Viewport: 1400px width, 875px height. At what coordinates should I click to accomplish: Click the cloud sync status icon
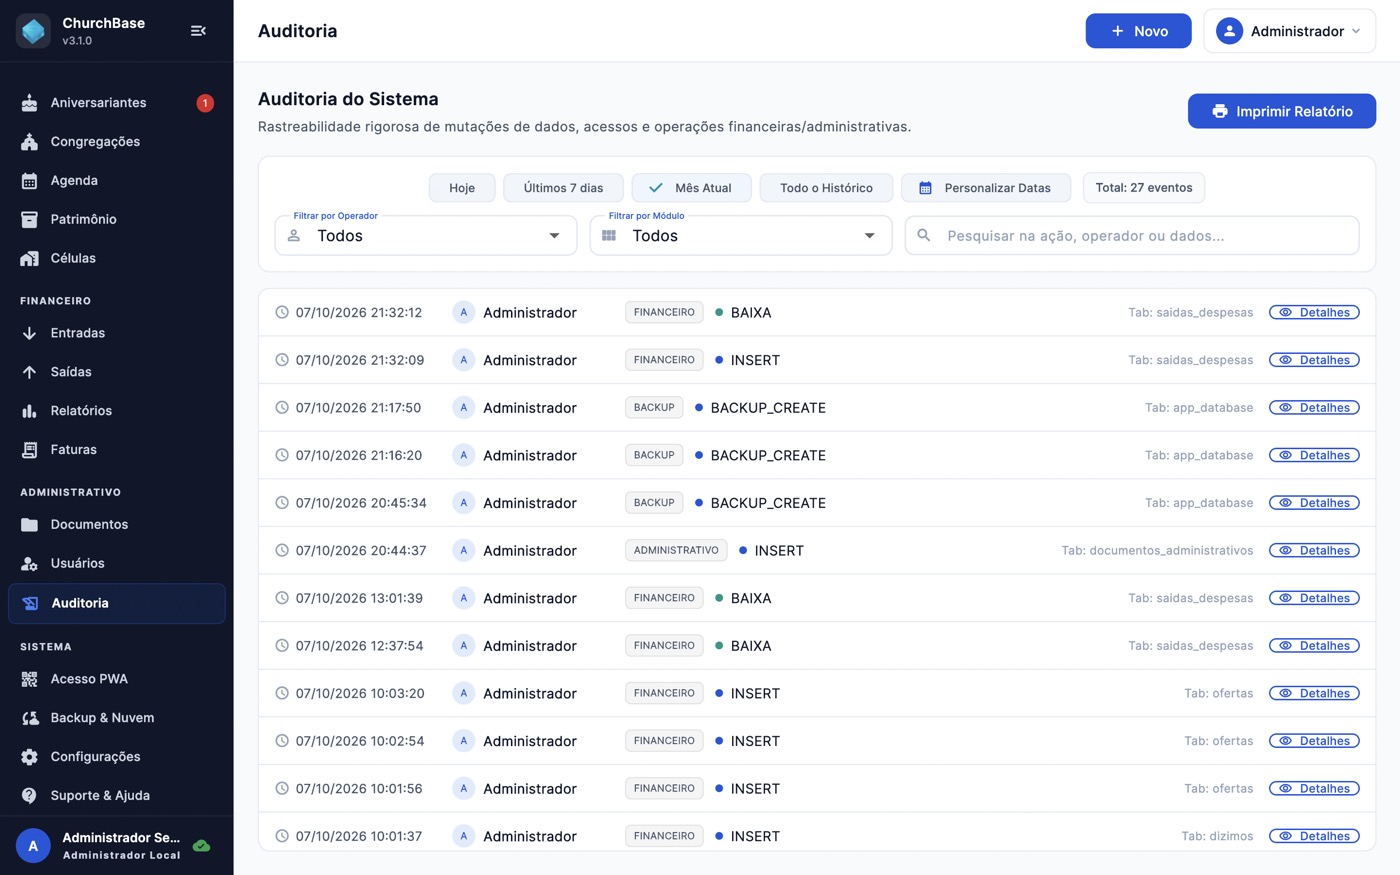click(x=201, y=846)
